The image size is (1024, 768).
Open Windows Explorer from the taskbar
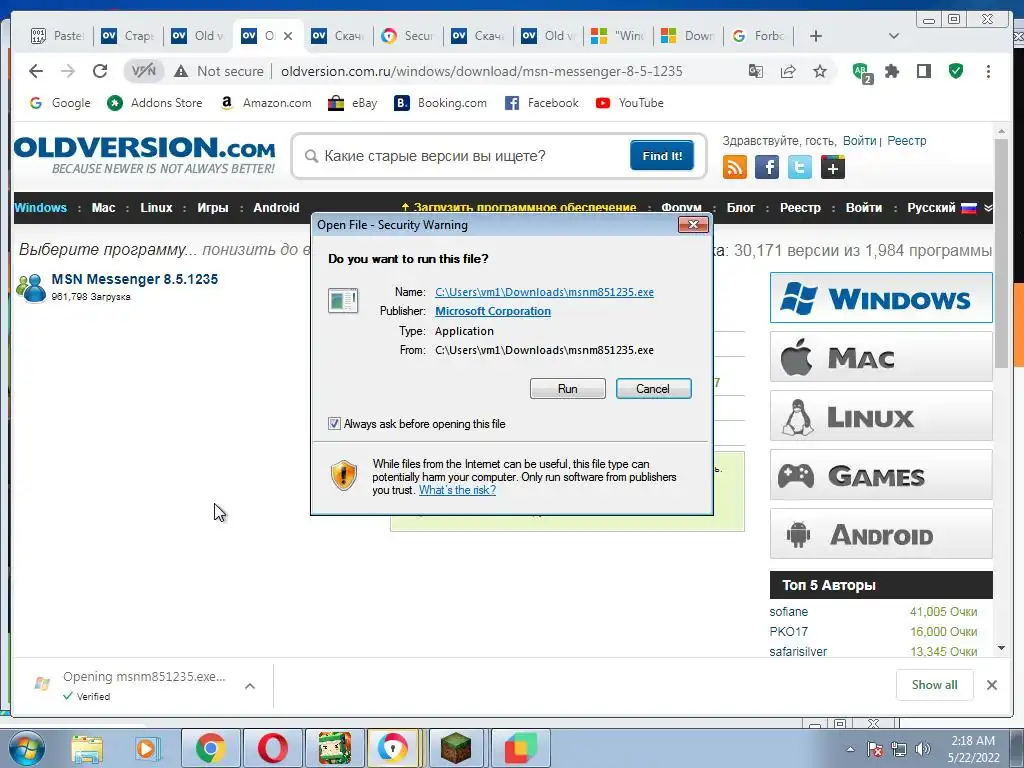(x=87, y=748)
